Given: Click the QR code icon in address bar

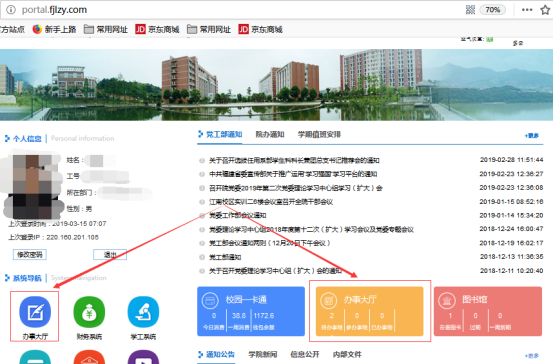Looking at the screenshot, I should tap(470, 10).
